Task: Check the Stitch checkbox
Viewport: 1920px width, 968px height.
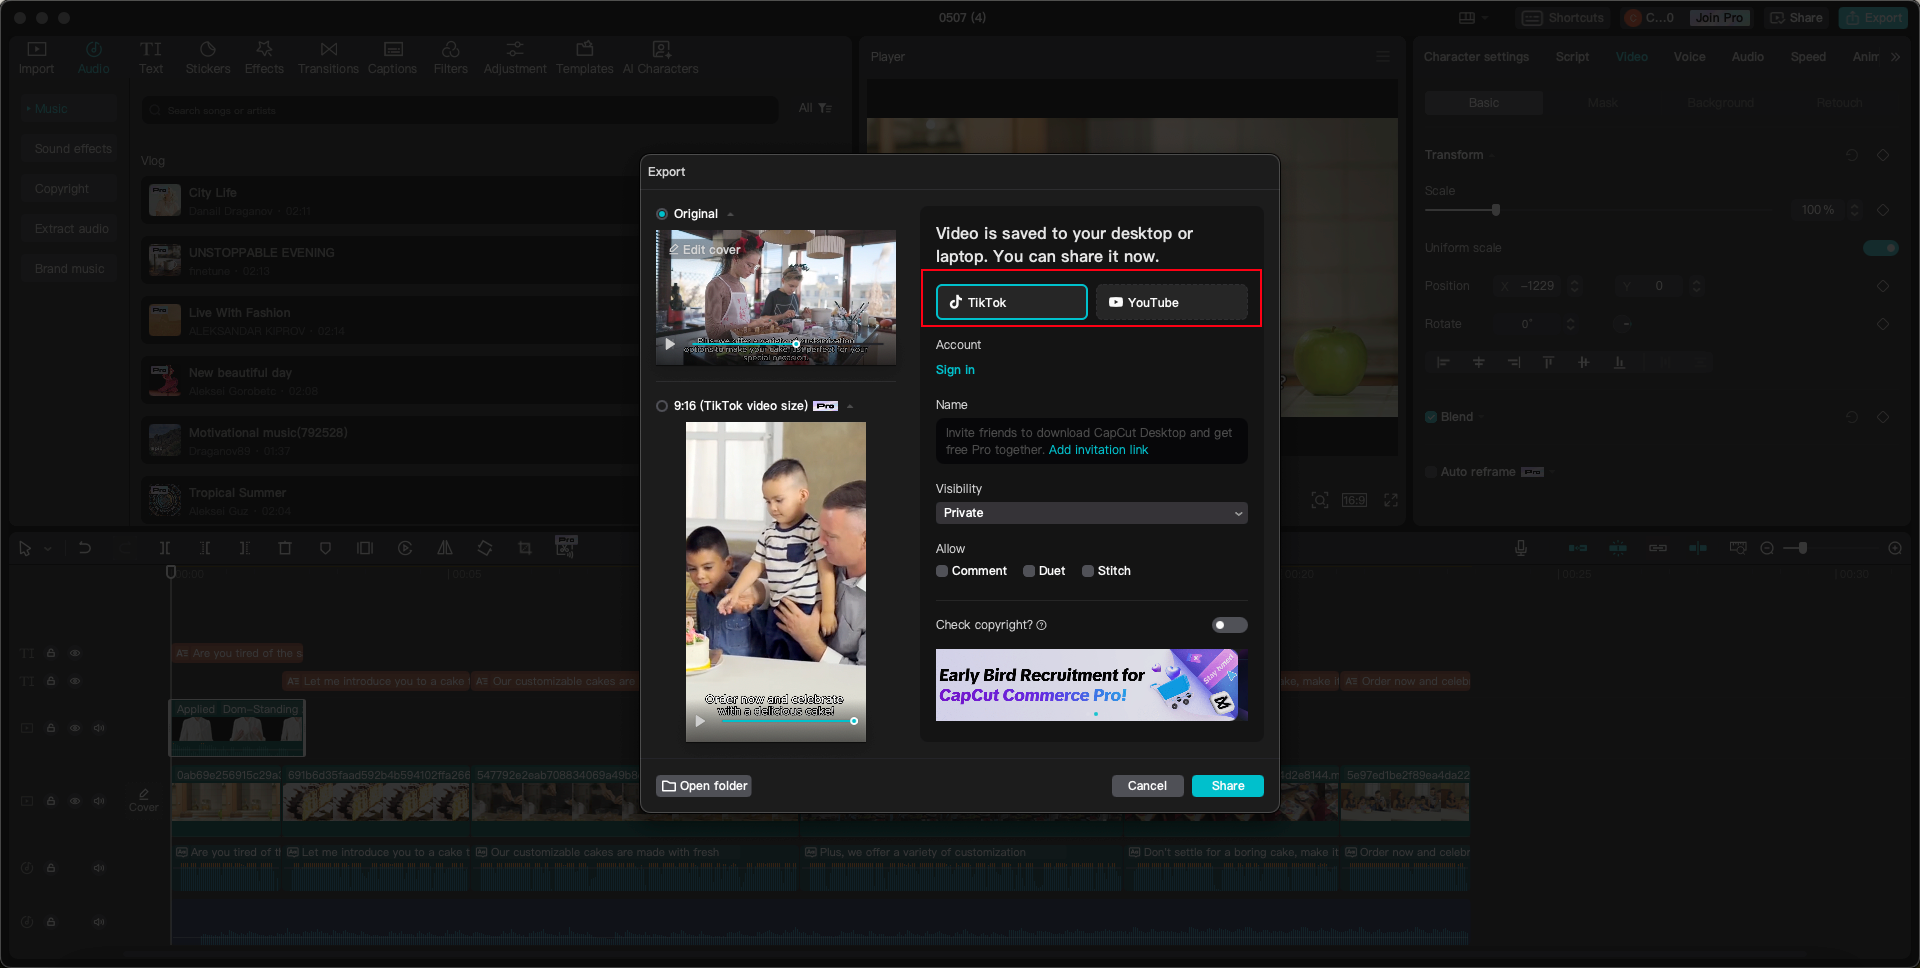Action: [x=1088, y=571]
